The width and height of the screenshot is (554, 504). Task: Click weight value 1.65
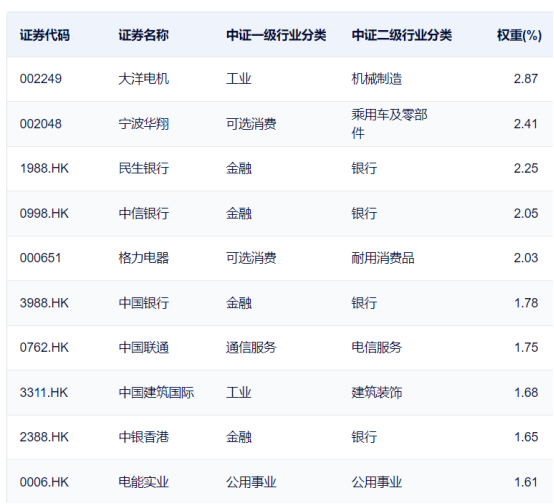526,437
